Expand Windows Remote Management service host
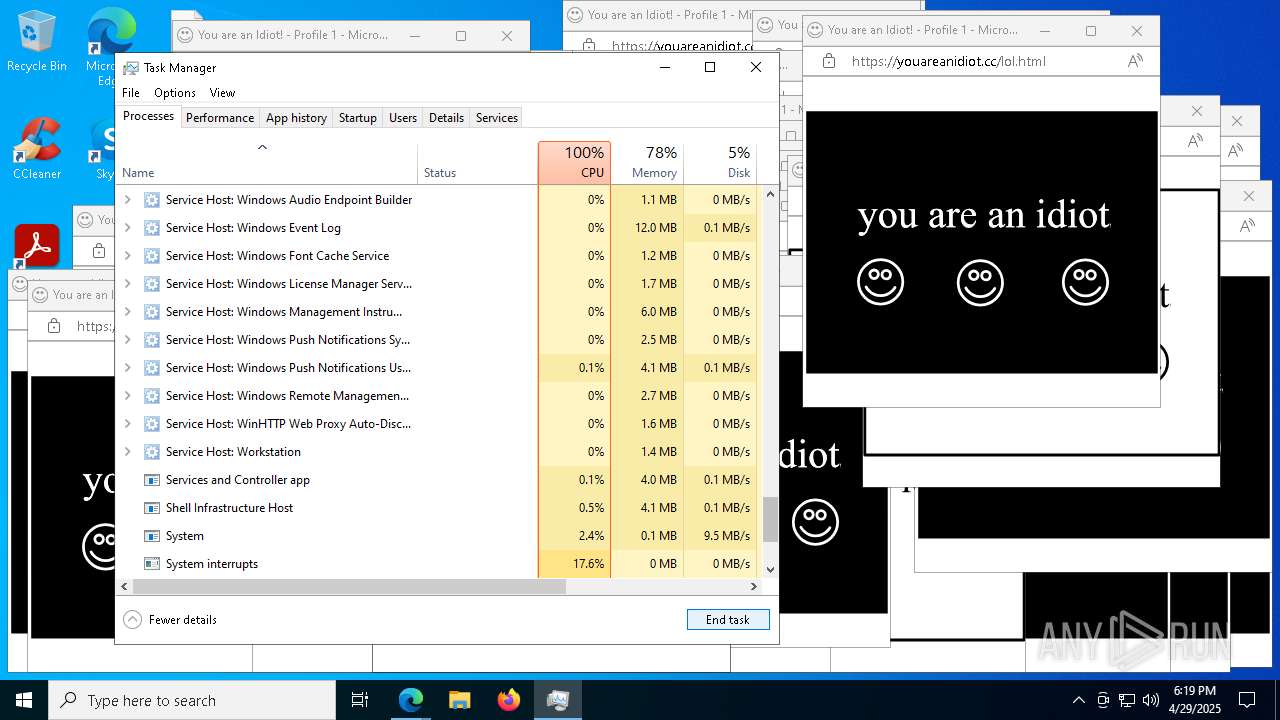Image resolution: width=1280 pixels, height=720 pixels. pyautogui.click(x=127, y=396)
